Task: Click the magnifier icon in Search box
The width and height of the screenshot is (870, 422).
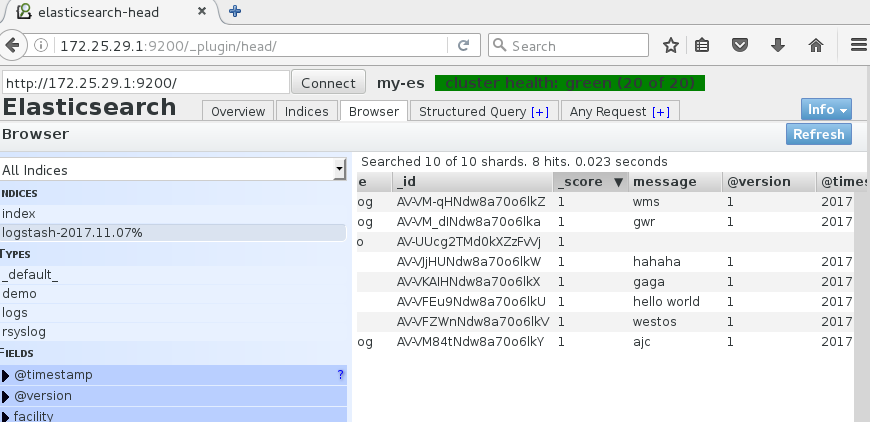Action: [500, 45]
